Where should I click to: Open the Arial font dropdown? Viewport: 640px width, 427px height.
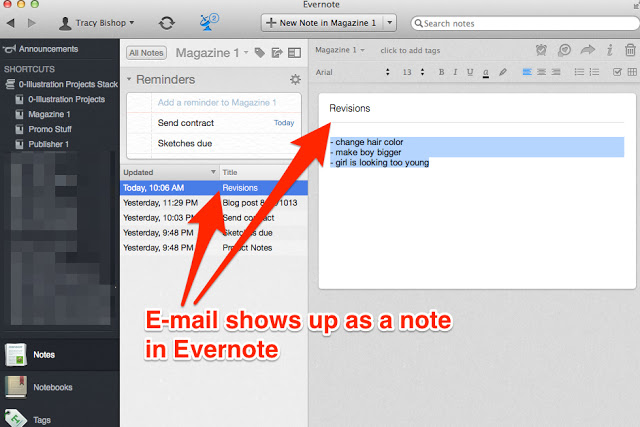coord(350,72)
